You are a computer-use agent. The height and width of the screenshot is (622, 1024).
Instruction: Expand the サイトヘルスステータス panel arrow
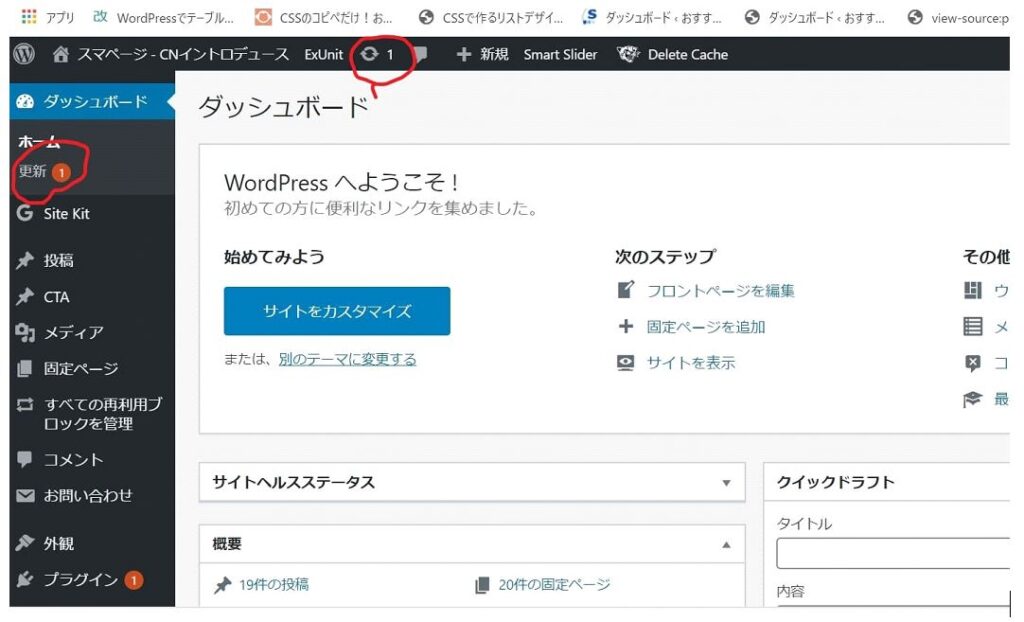[x=726, y=483]
